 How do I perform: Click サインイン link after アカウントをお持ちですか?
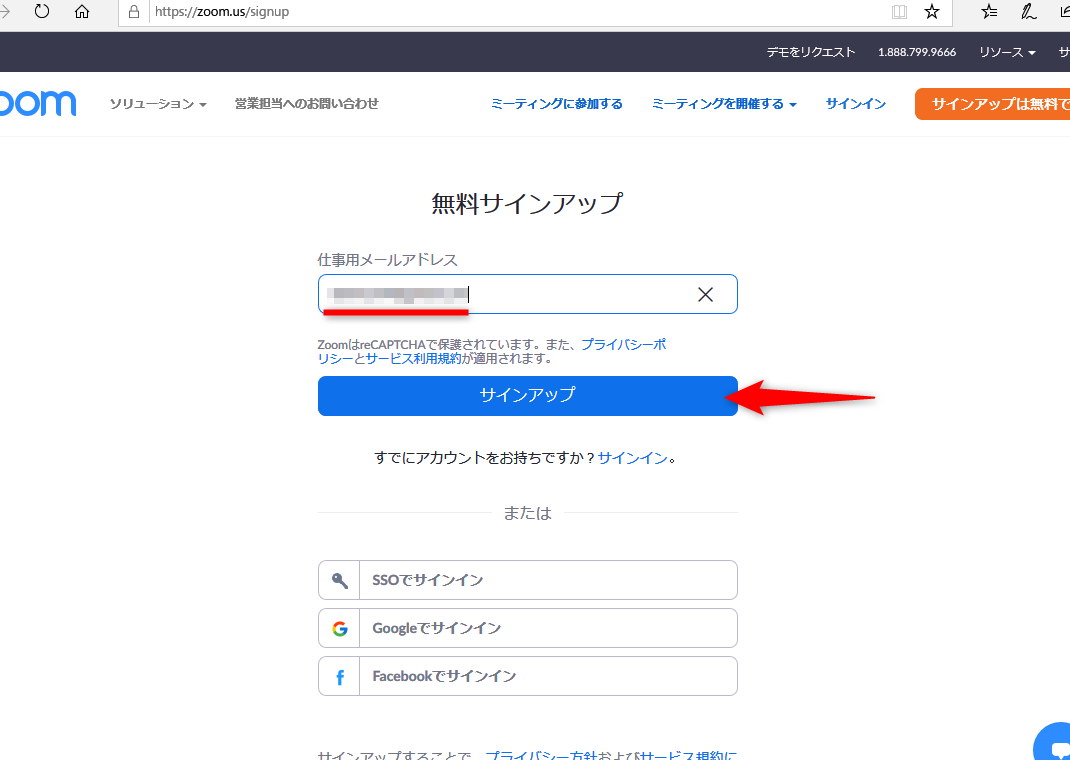(633, 458)
